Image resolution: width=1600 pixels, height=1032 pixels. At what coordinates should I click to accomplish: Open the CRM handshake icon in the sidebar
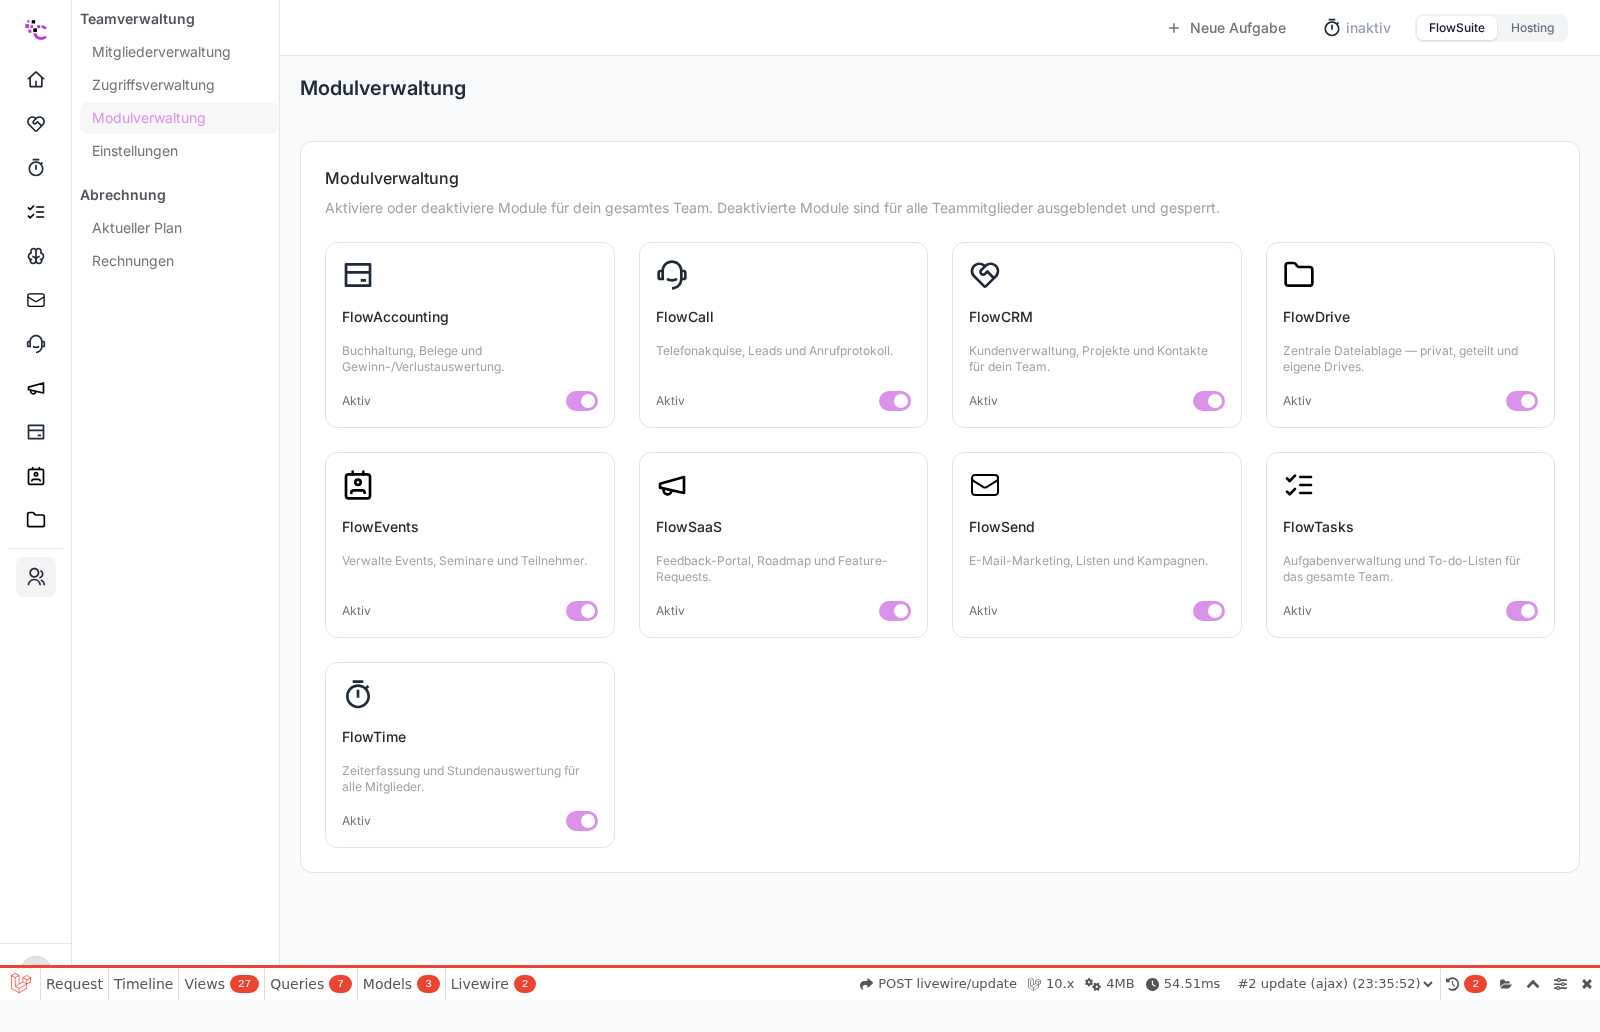36,123
